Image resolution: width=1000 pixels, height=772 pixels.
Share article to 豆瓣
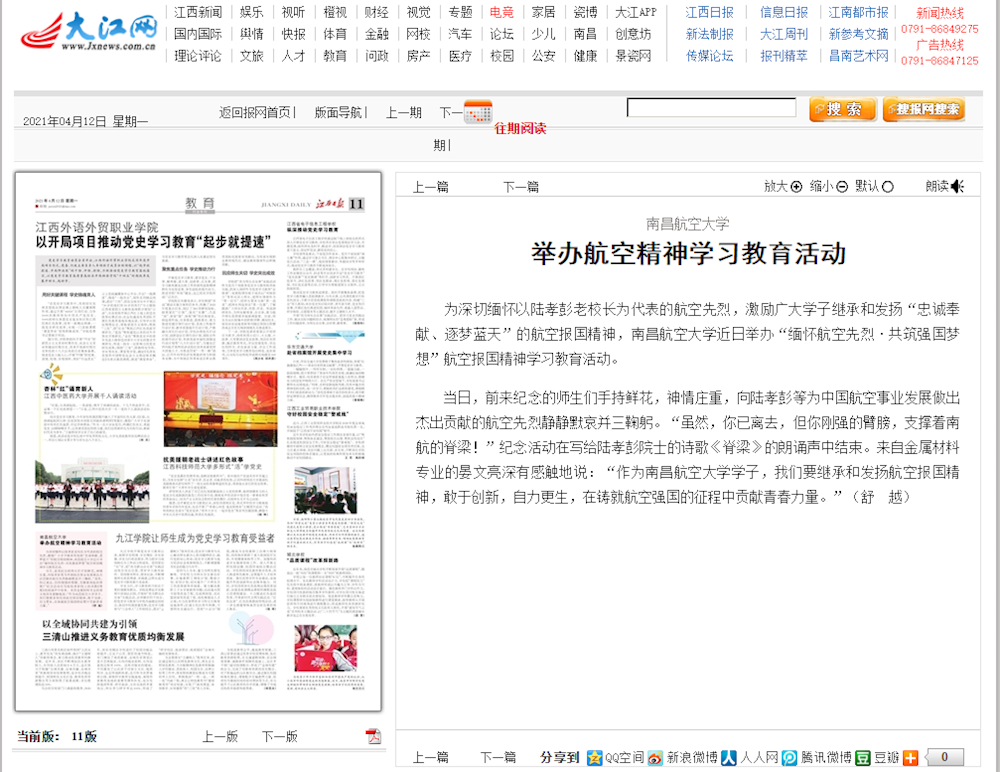click(x=863, y=757)
